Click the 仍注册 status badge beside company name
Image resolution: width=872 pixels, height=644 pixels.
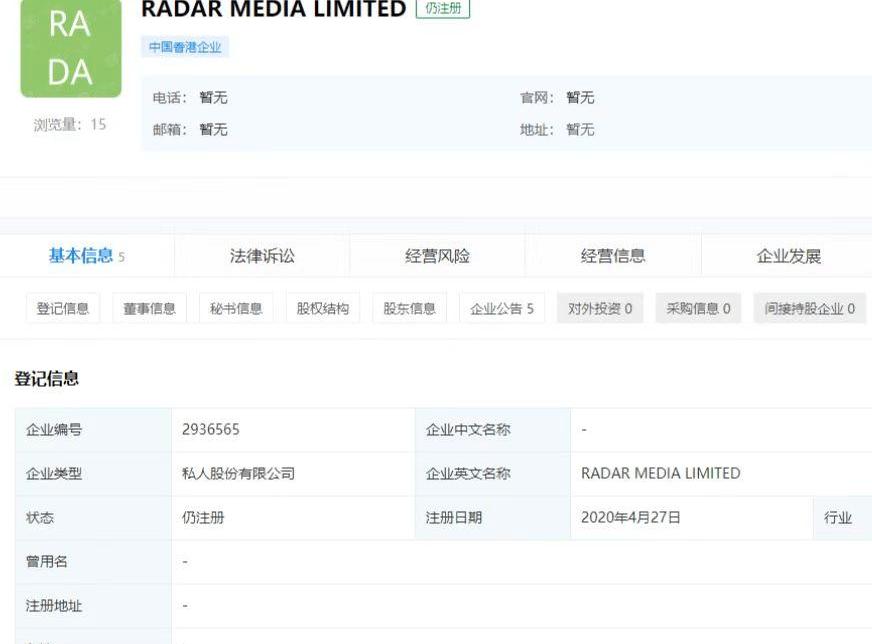(442, 9)
